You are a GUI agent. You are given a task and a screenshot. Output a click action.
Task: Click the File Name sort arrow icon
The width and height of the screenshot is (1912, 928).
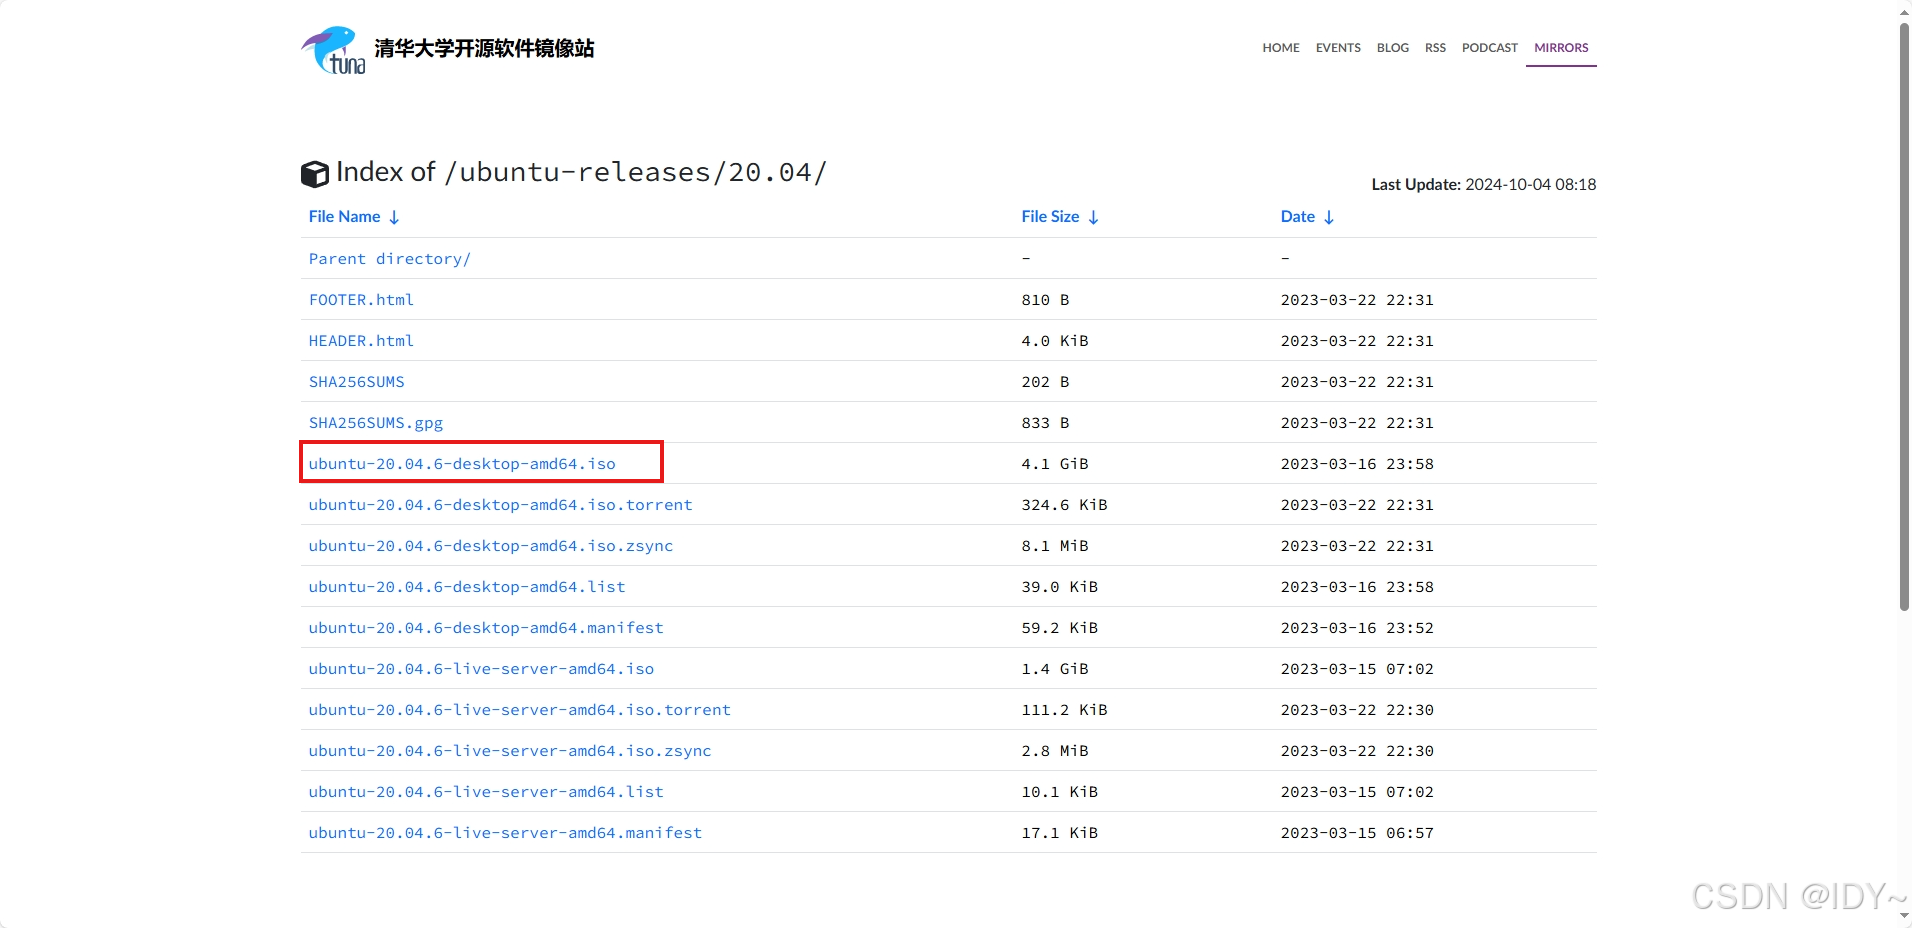394,217
